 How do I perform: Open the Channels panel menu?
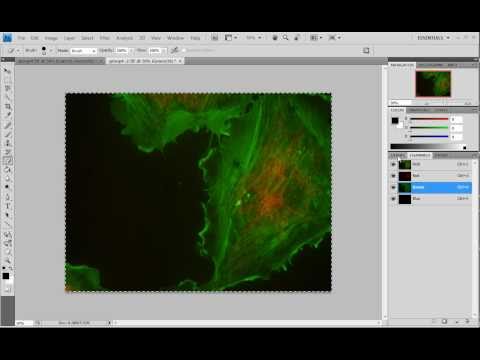[x=474, y=155]
